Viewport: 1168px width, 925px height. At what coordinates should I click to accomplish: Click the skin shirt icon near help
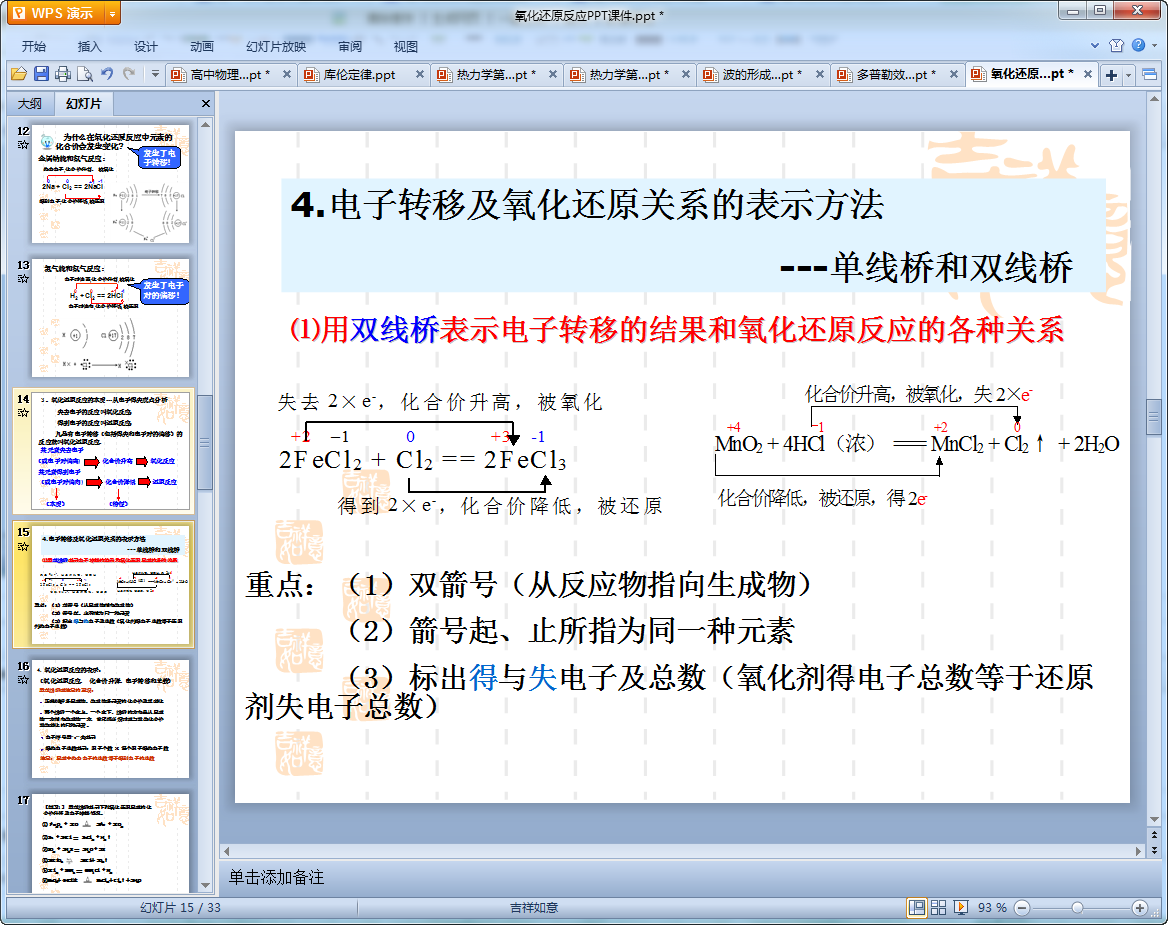pos(1116,45)
